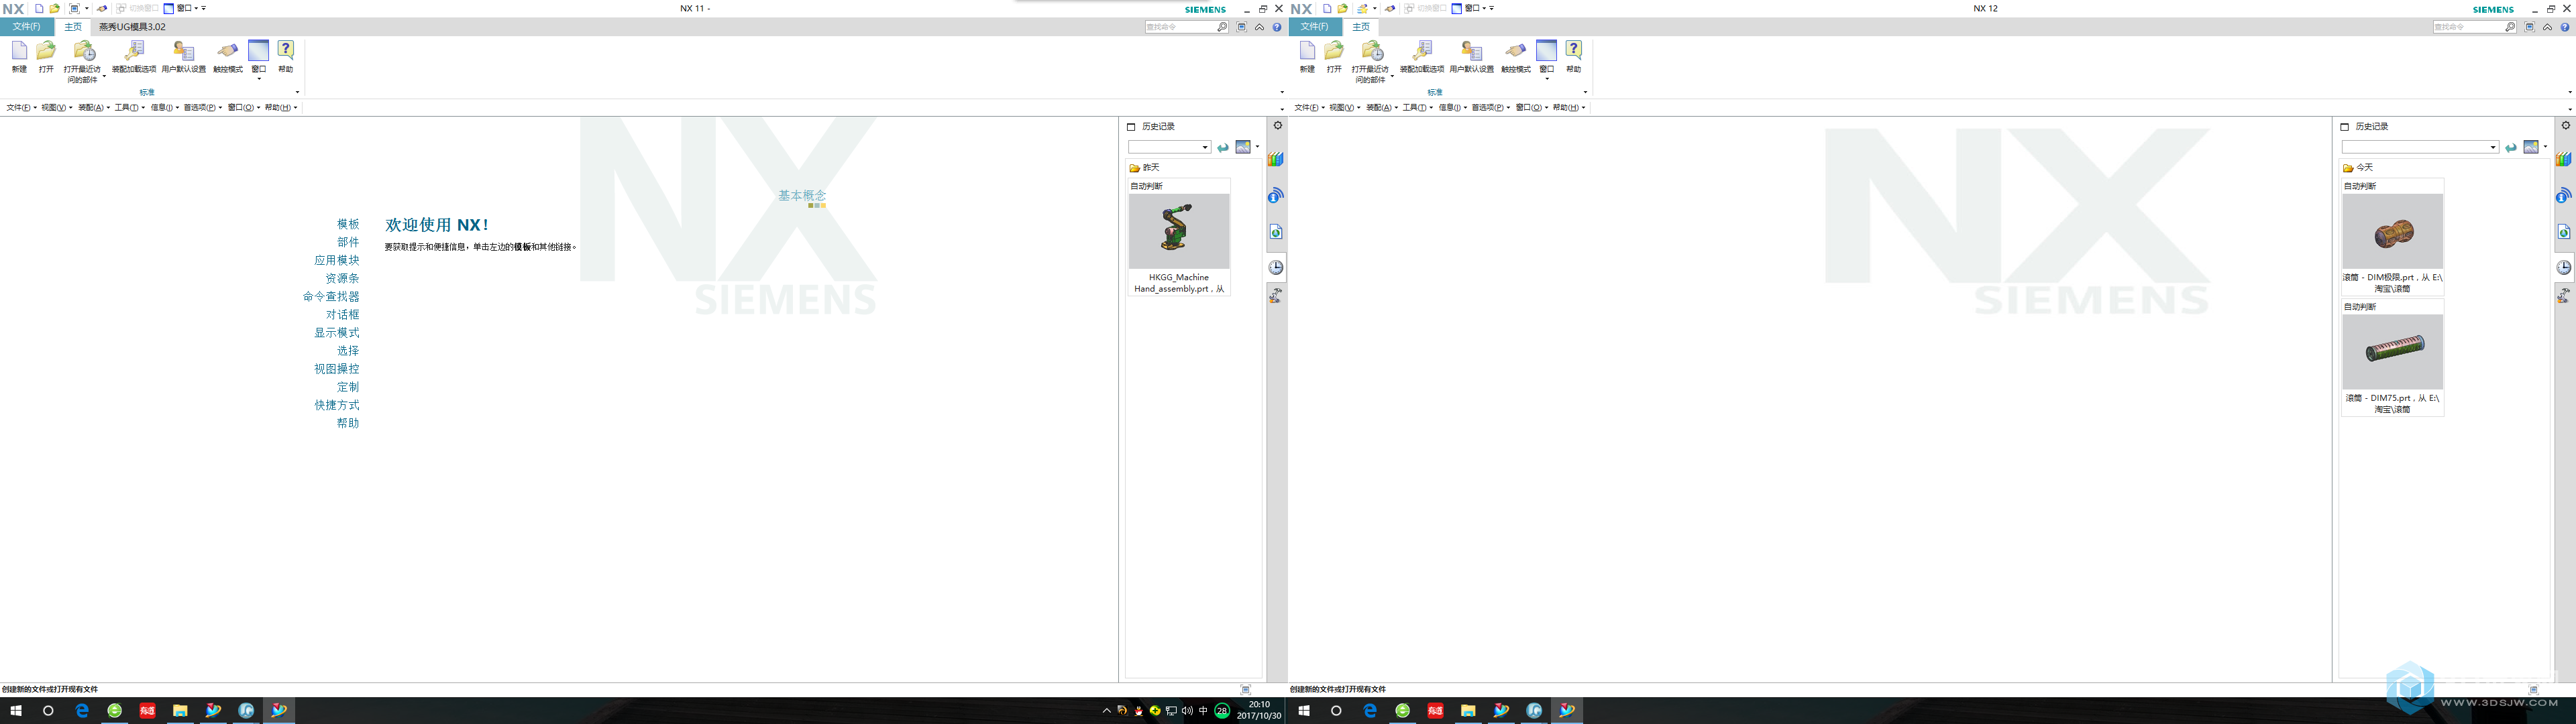Switch to 燕秀UG模具3.02 tab in NX 11
This screenshot has width=2576, height=724.
pos(132,27)
